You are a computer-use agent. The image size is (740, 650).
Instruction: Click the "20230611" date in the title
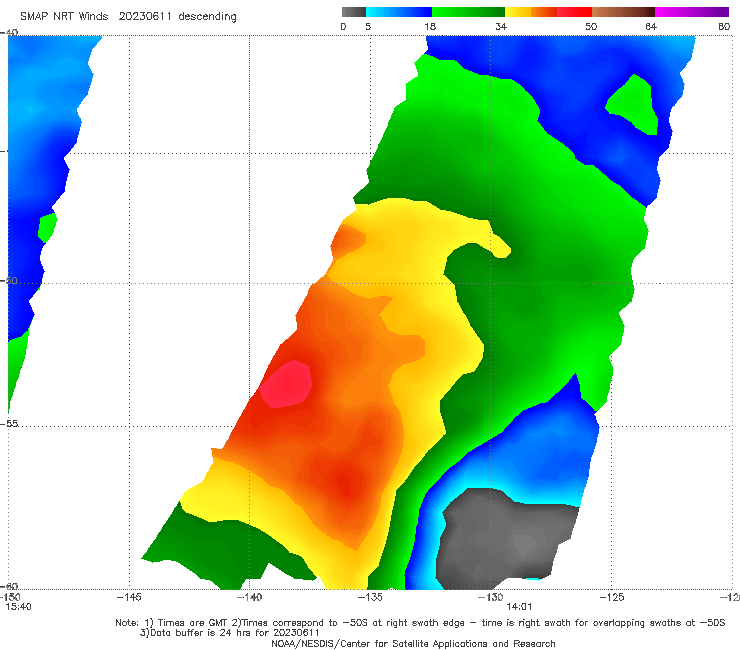144,16
